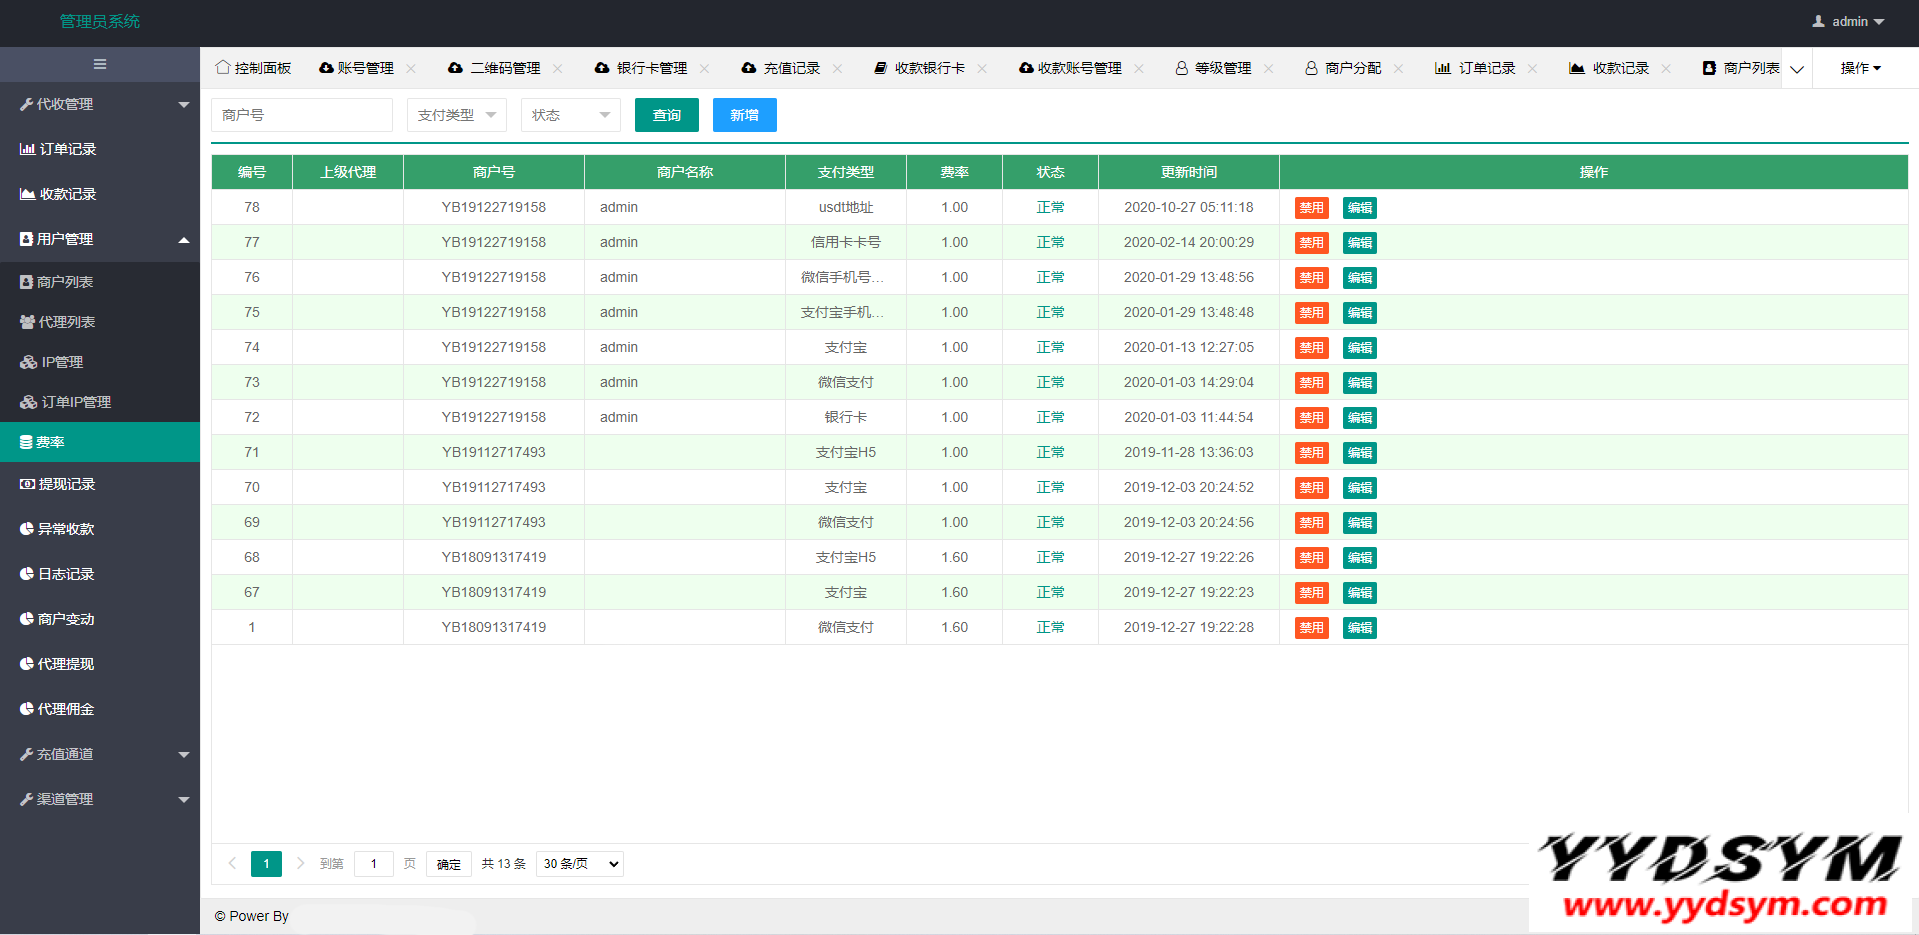Collapse the sidebar with the hamburger icon
This screenshot has width=1919, height=935.
tap(100, 64)
